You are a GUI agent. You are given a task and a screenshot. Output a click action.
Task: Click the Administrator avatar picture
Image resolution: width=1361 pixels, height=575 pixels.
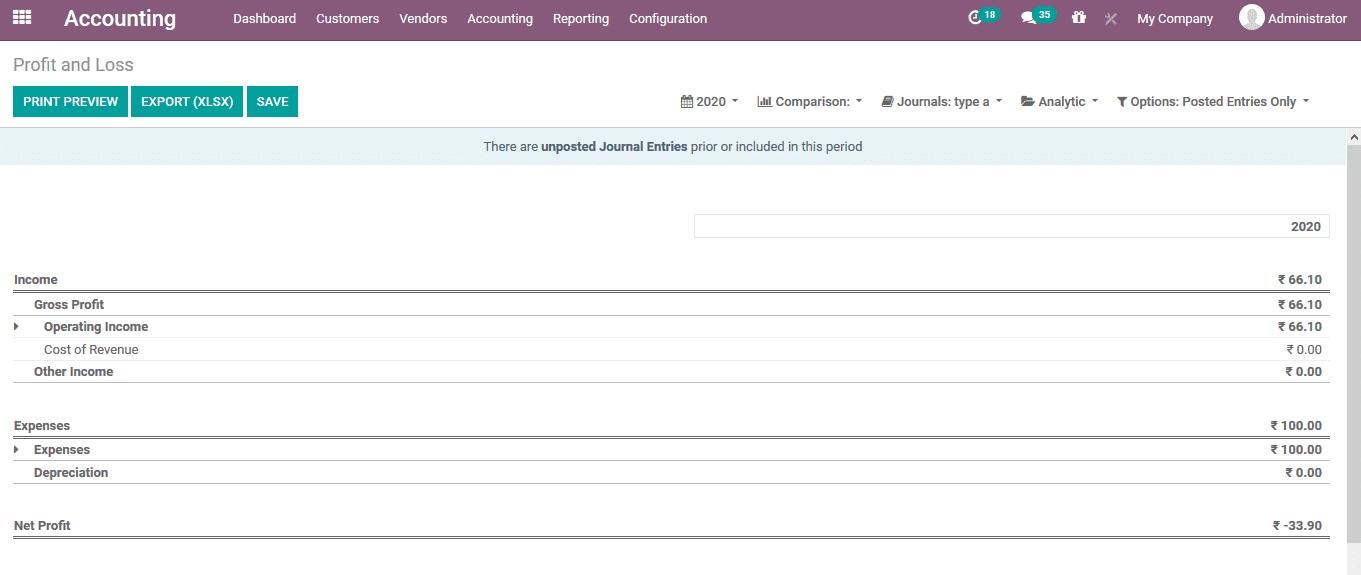pyautogui.click(x=1251, y=18)
